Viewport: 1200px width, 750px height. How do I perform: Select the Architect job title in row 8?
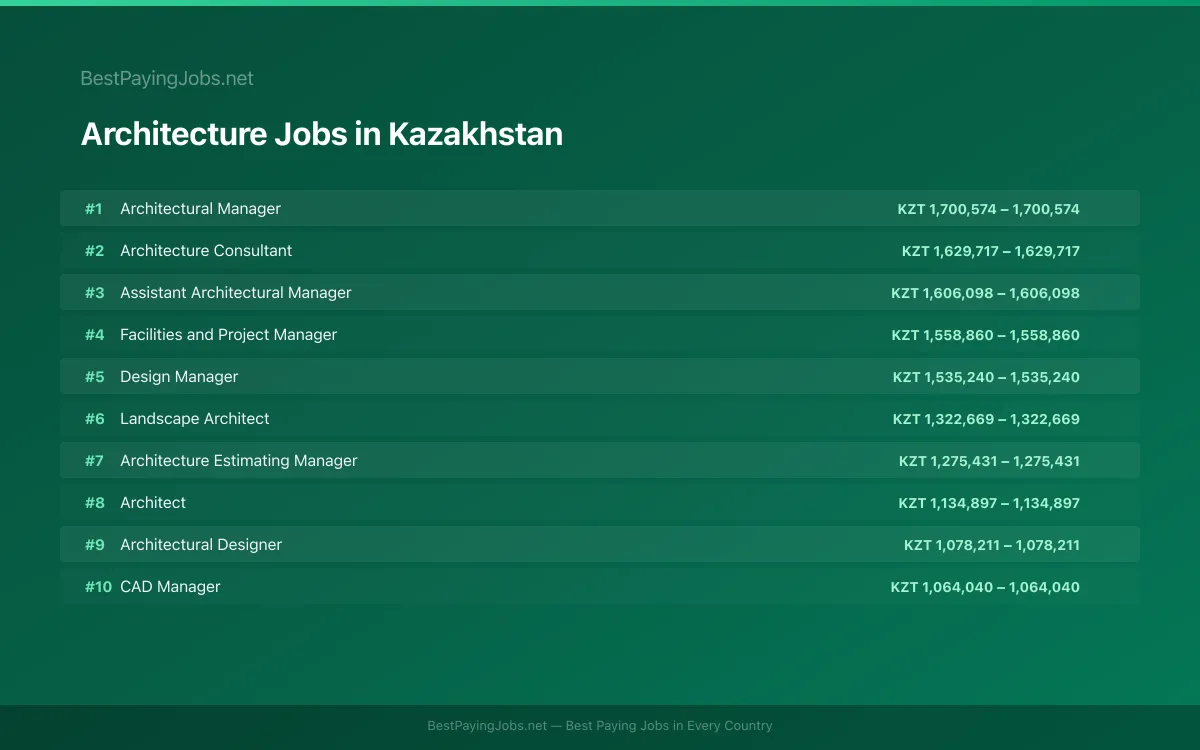click(153, 503)
